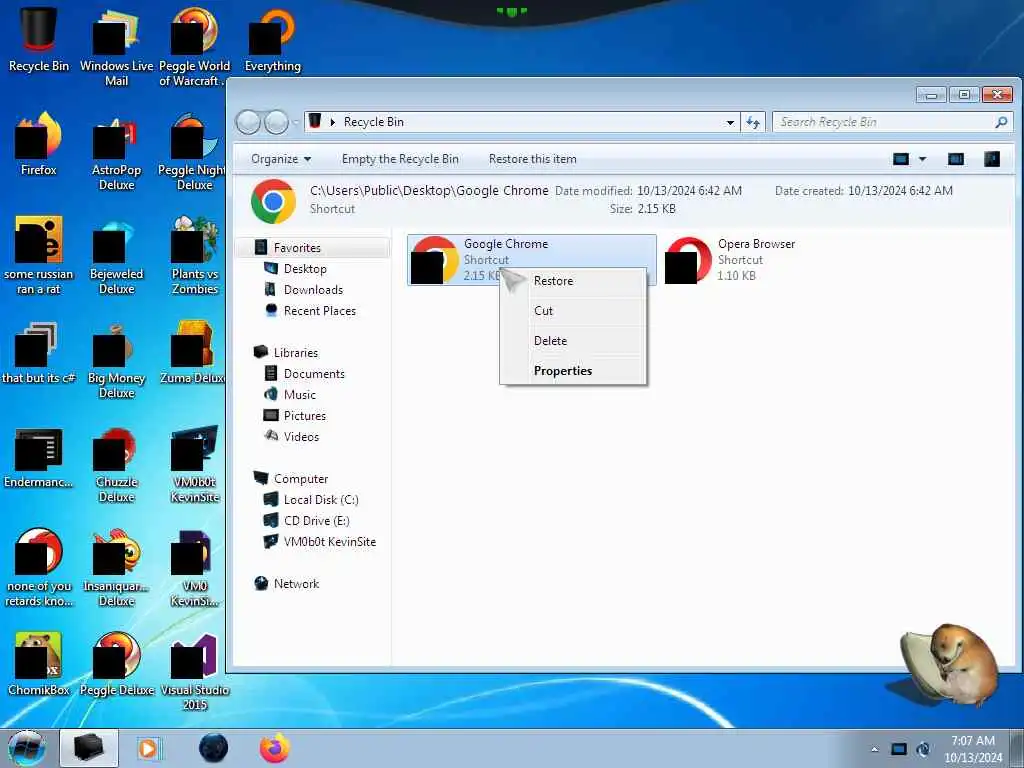The width and height of the screenshot is (1024, 768).
Task: Select the Endermanc... desktop icon
Action: pos(39,457)
